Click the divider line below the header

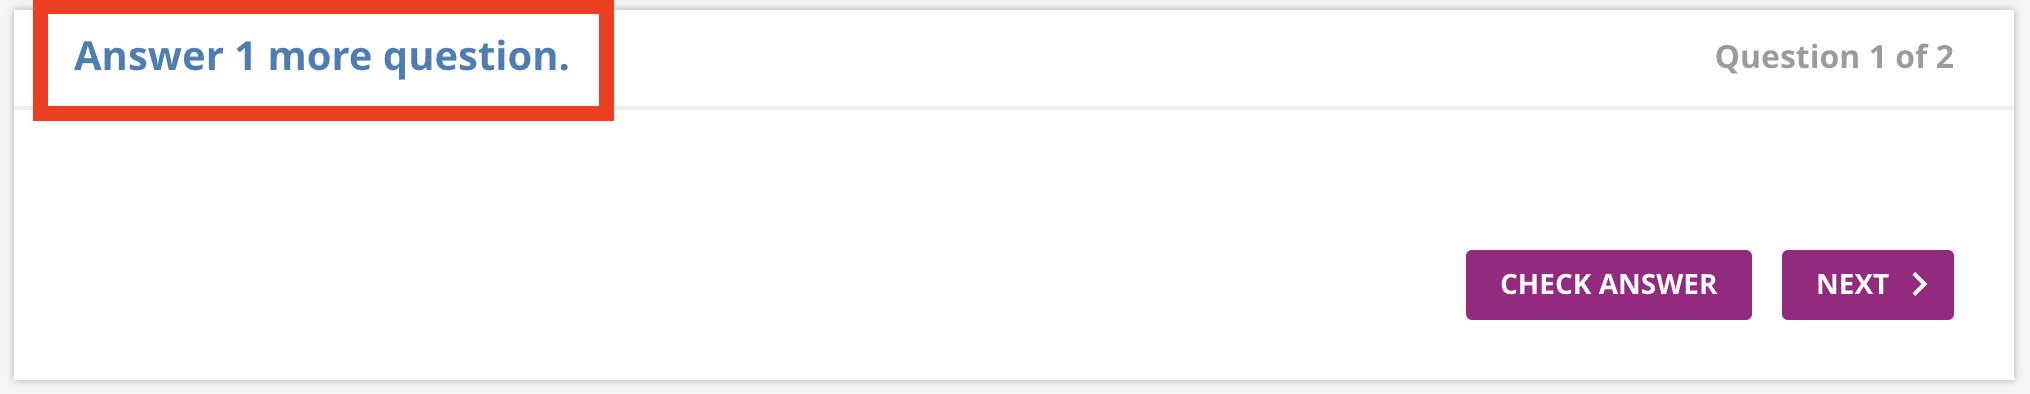(x=1300, y=107)
